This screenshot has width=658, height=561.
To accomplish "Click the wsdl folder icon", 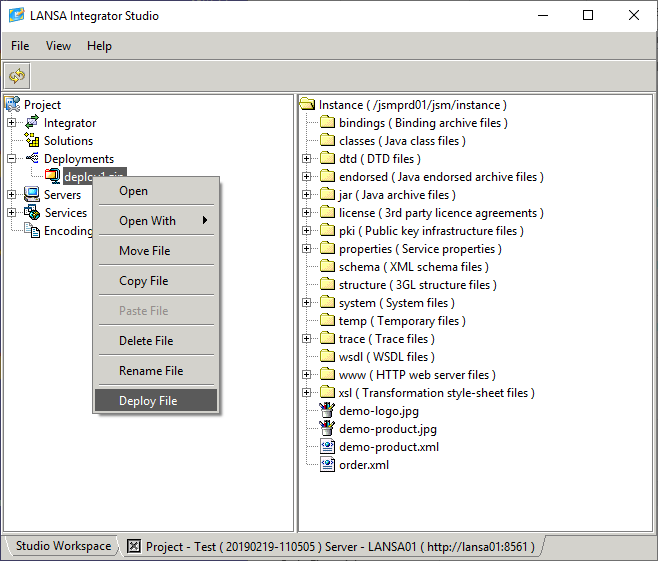I will (327, 357).
